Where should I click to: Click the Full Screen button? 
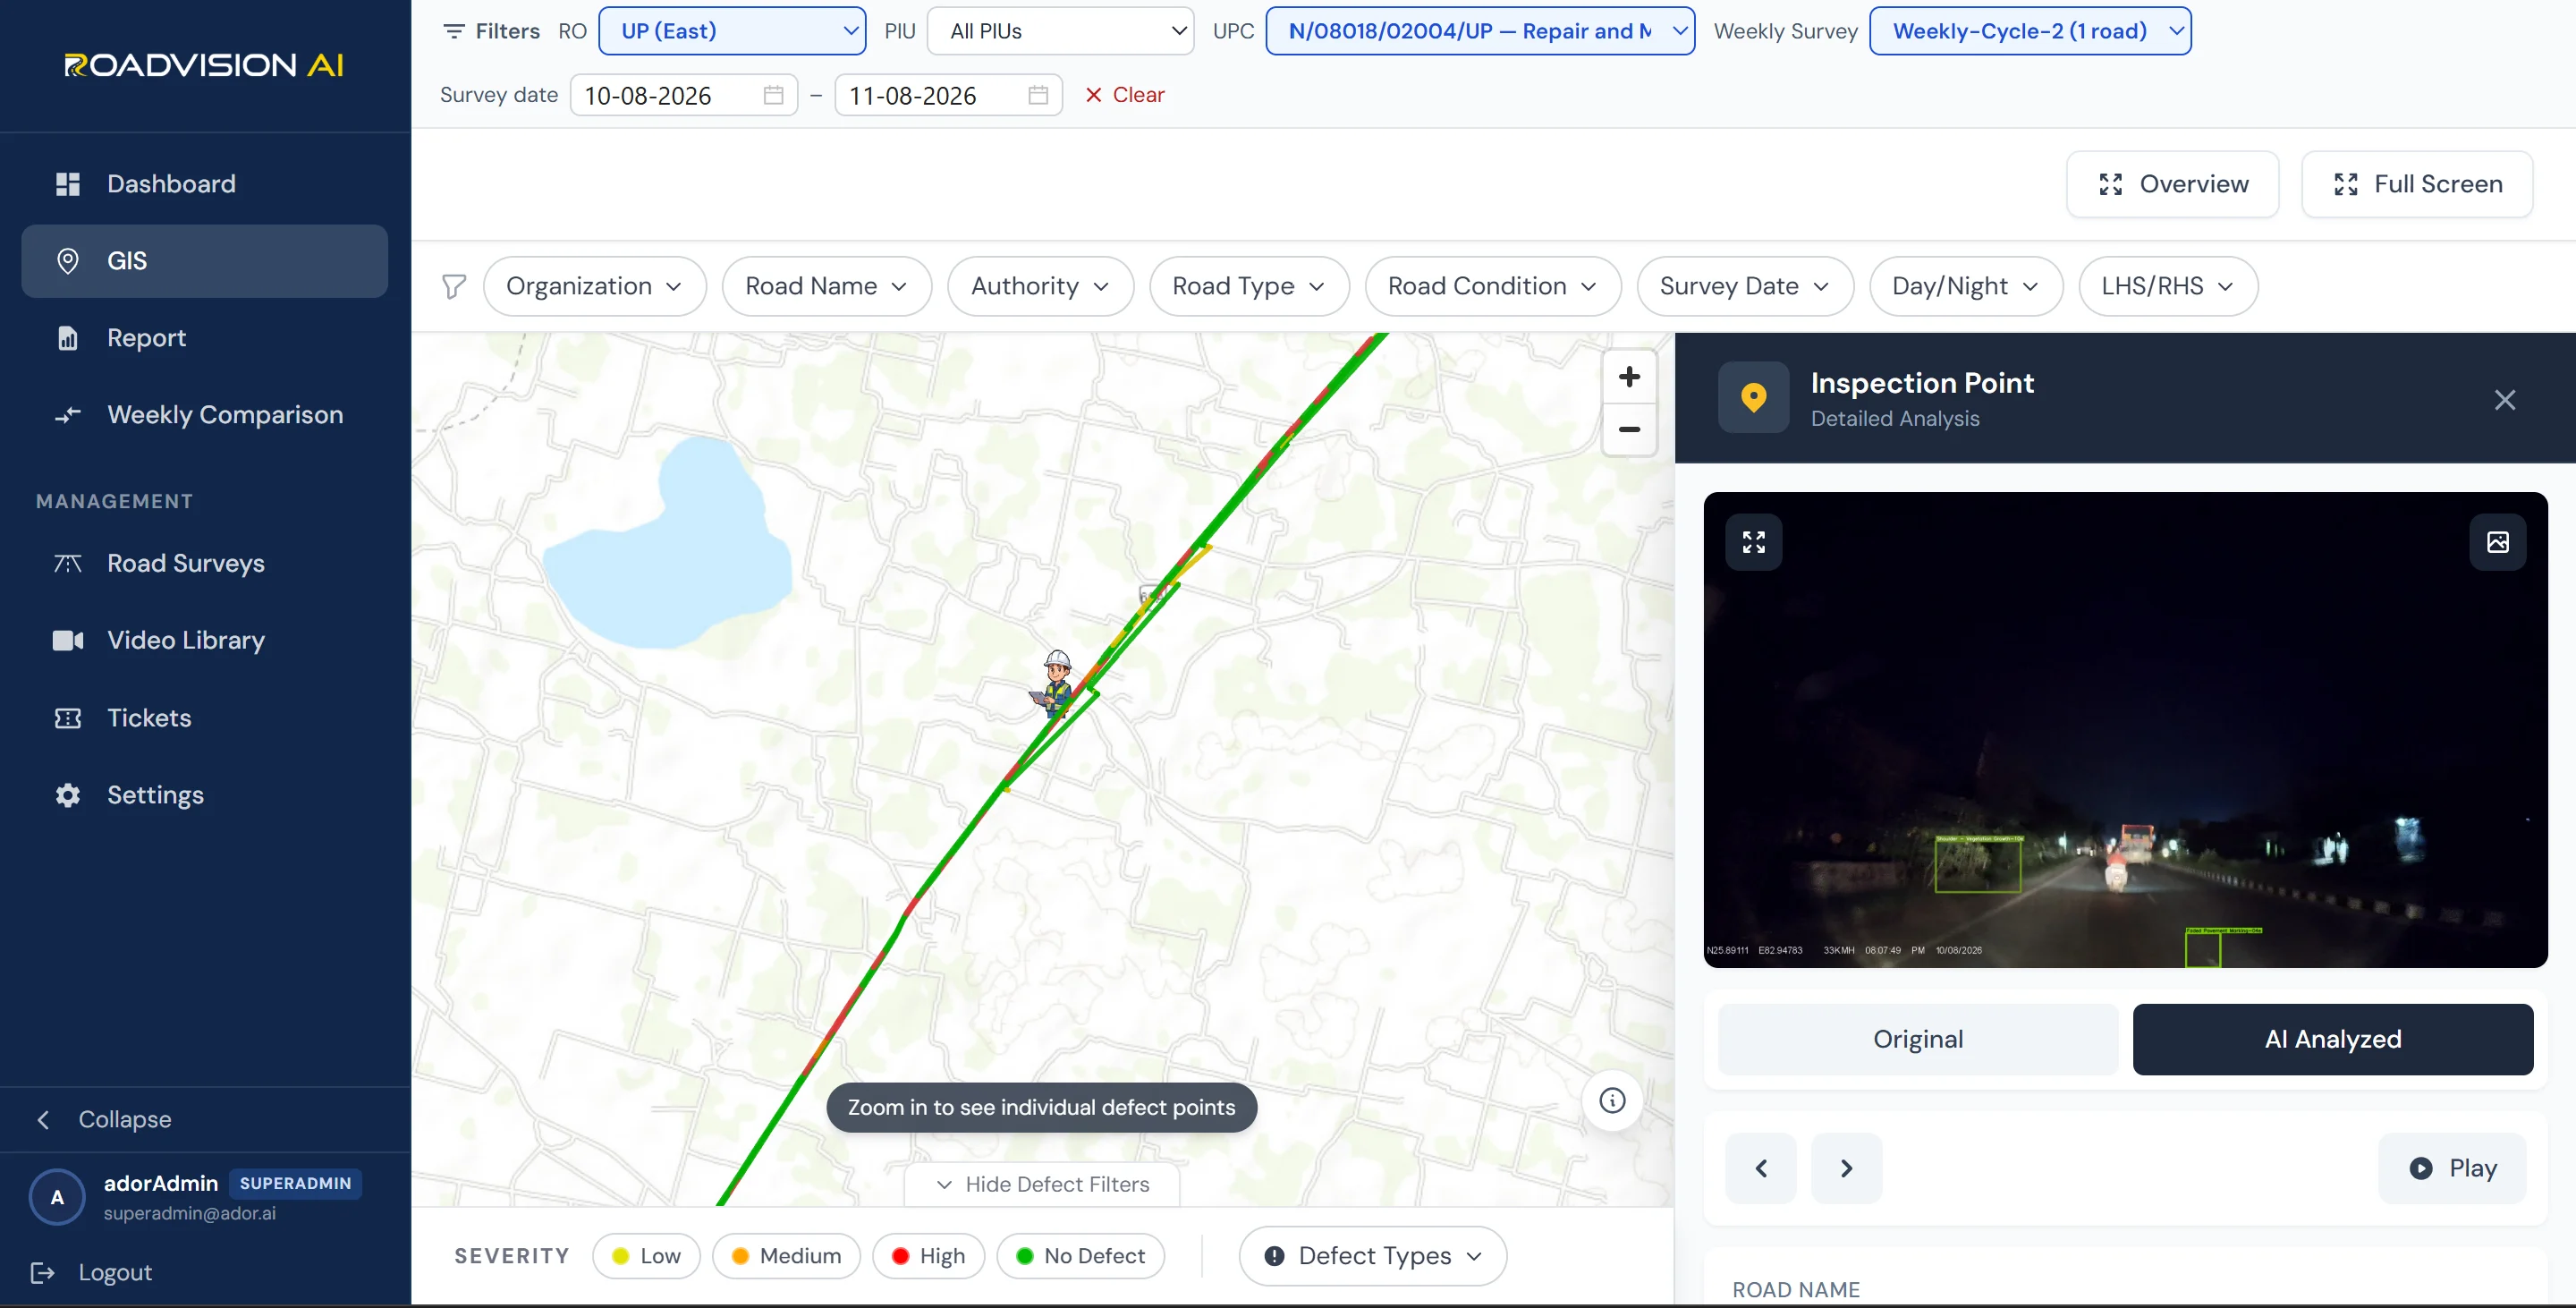point(2417,184)
